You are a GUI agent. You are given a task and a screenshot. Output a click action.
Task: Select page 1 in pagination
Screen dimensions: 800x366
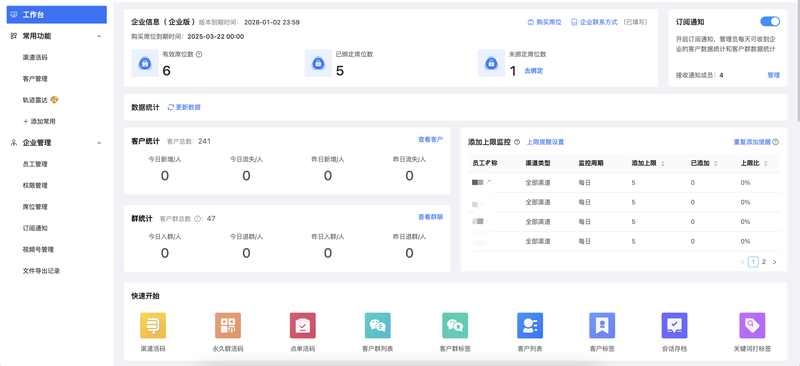(753, 262)
